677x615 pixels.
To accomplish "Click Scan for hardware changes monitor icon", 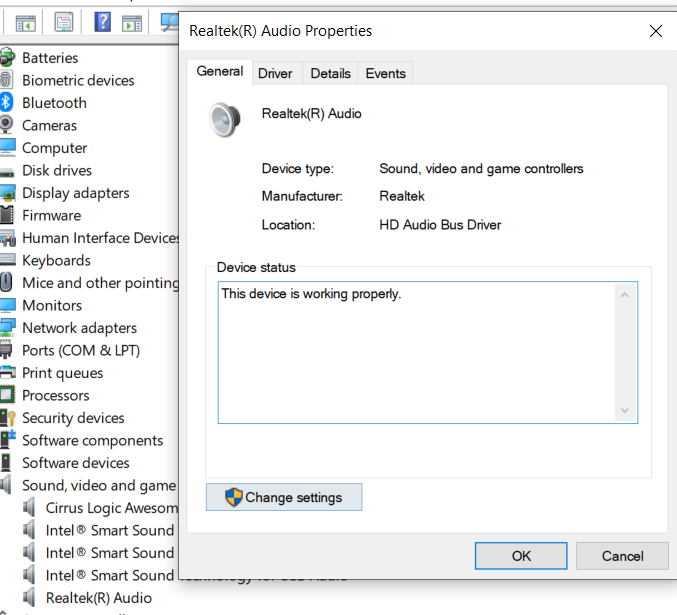I will click(x=169, y=22).
